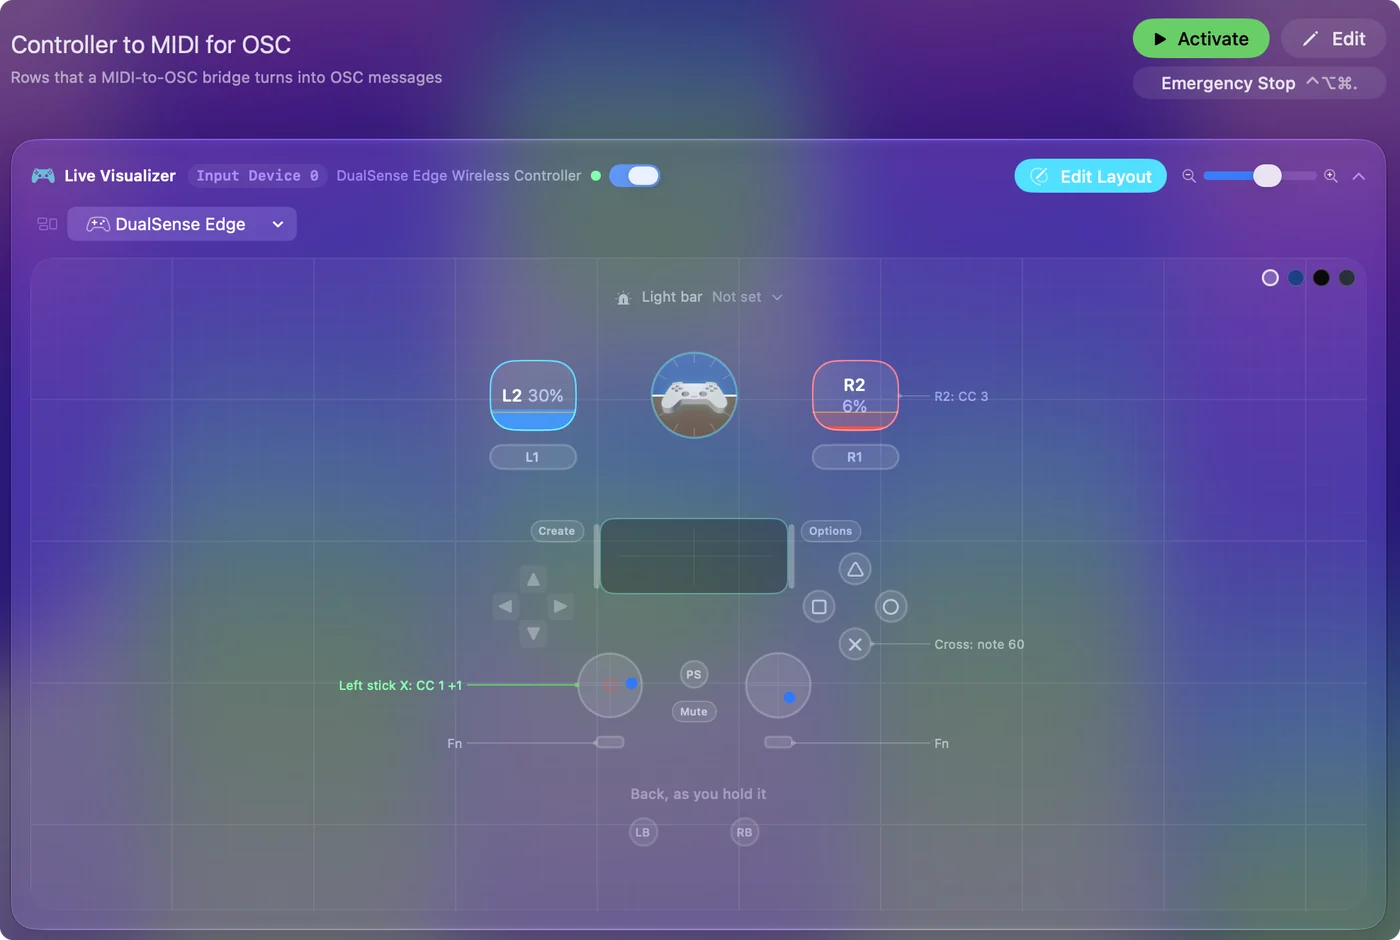Select the blue color swatch
The image size is (1400, 940).
click(1296, 278)
